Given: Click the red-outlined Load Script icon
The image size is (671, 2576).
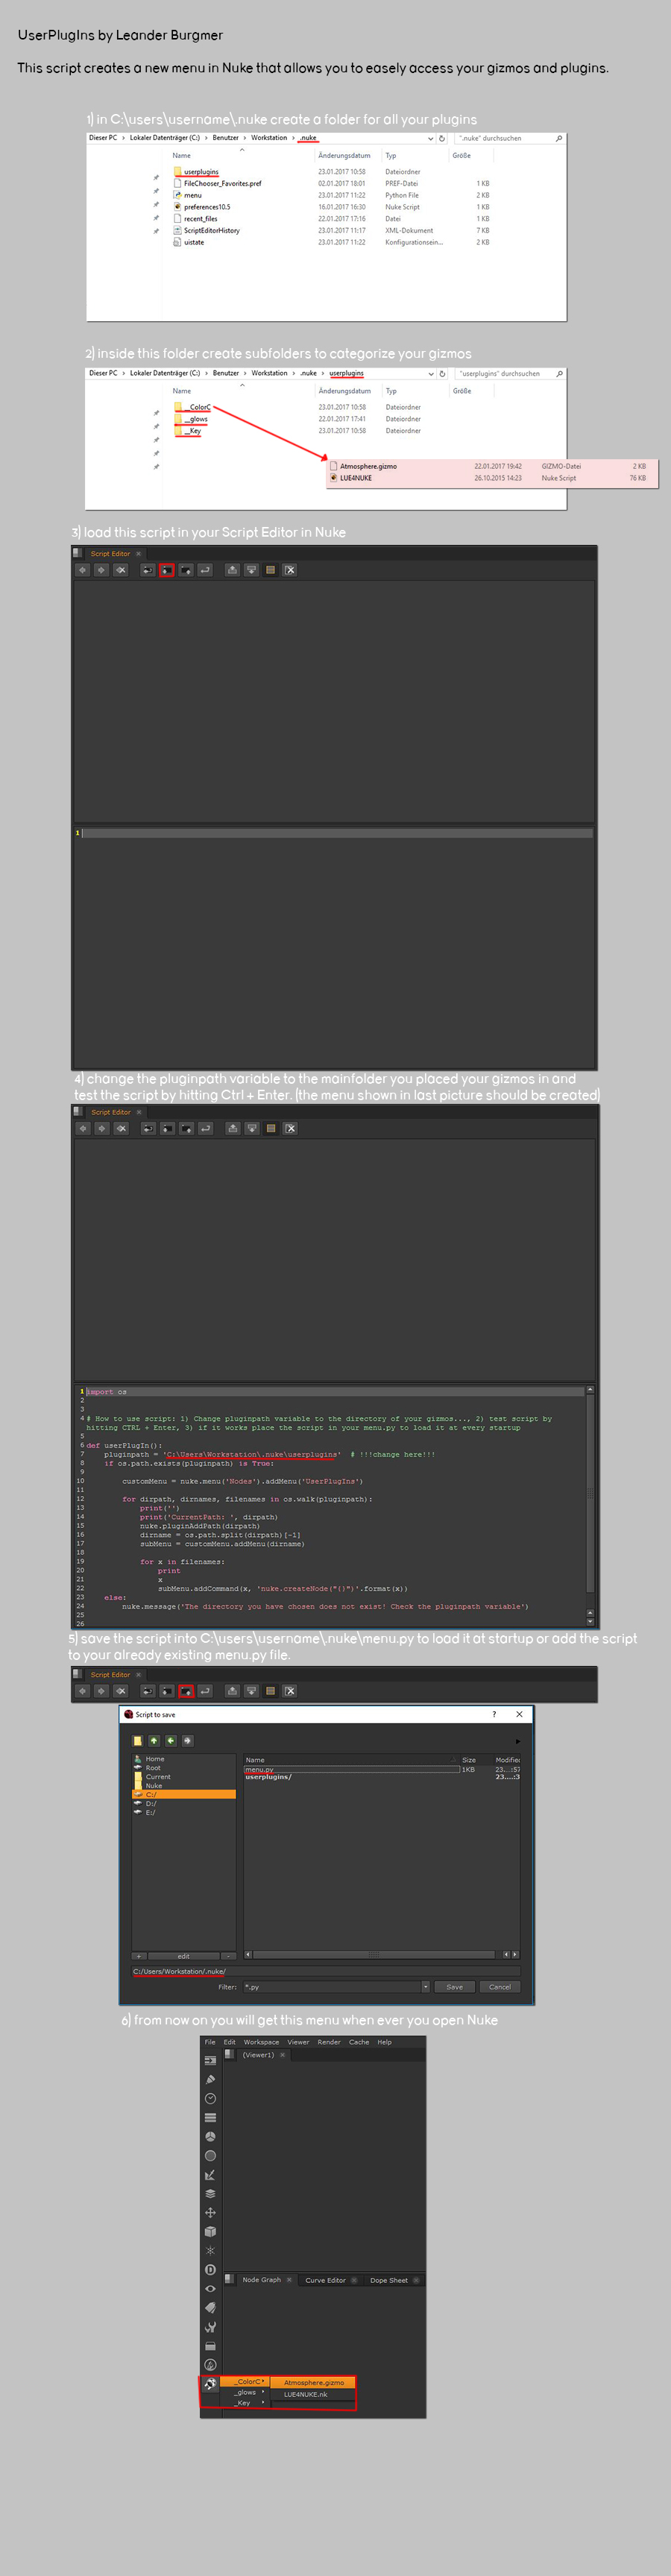Looking at the screenshot, I should (167, 570).
